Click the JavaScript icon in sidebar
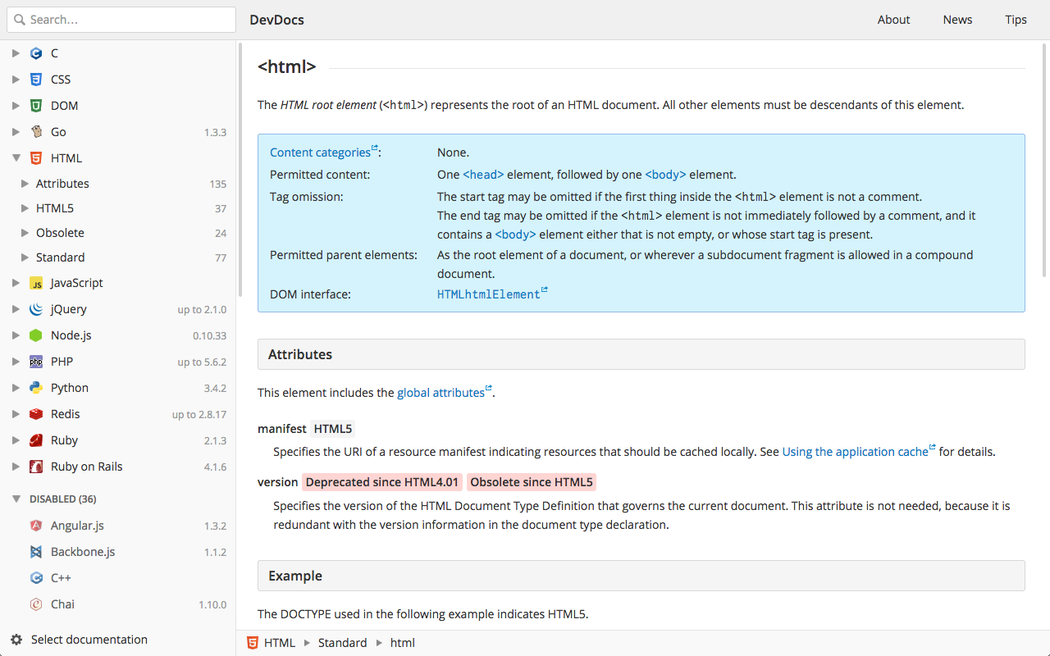This screenshot has height=656, width=1050. coord(36,284)
